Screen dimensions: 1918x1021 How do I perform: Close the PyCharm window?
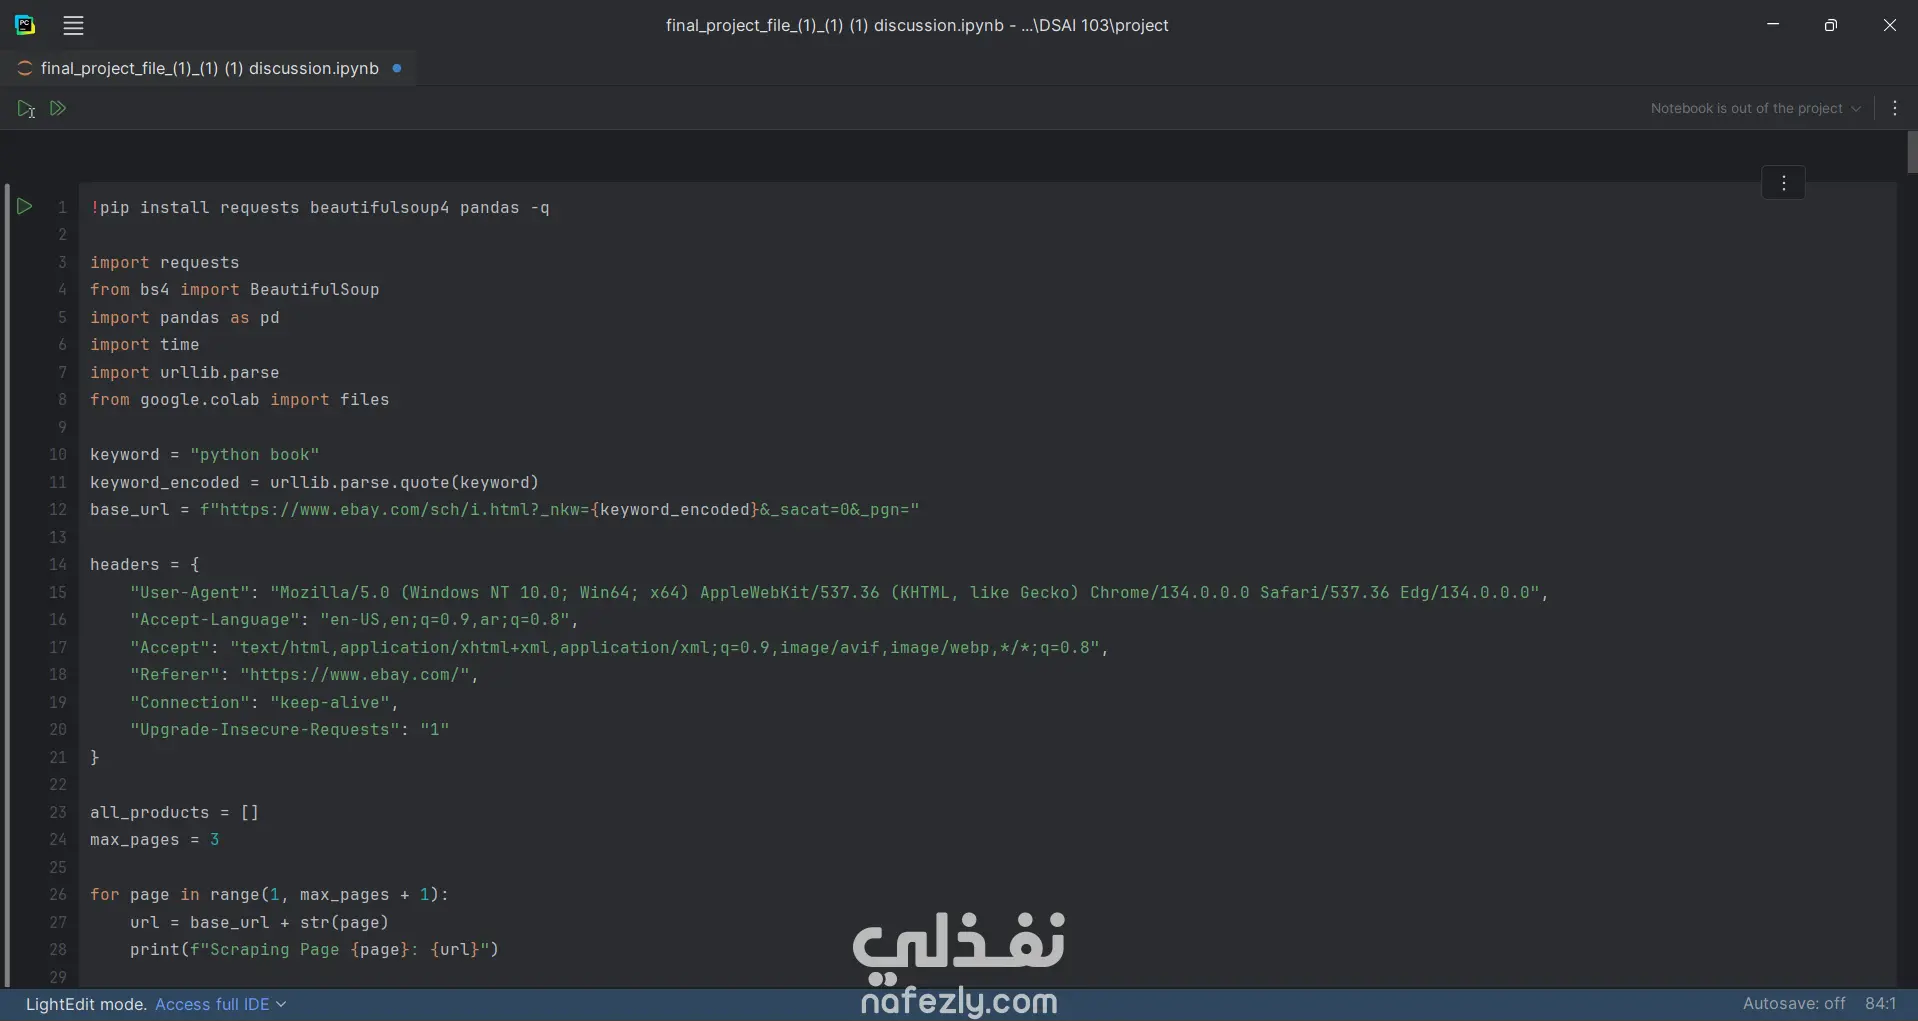tap(1889, 25)
